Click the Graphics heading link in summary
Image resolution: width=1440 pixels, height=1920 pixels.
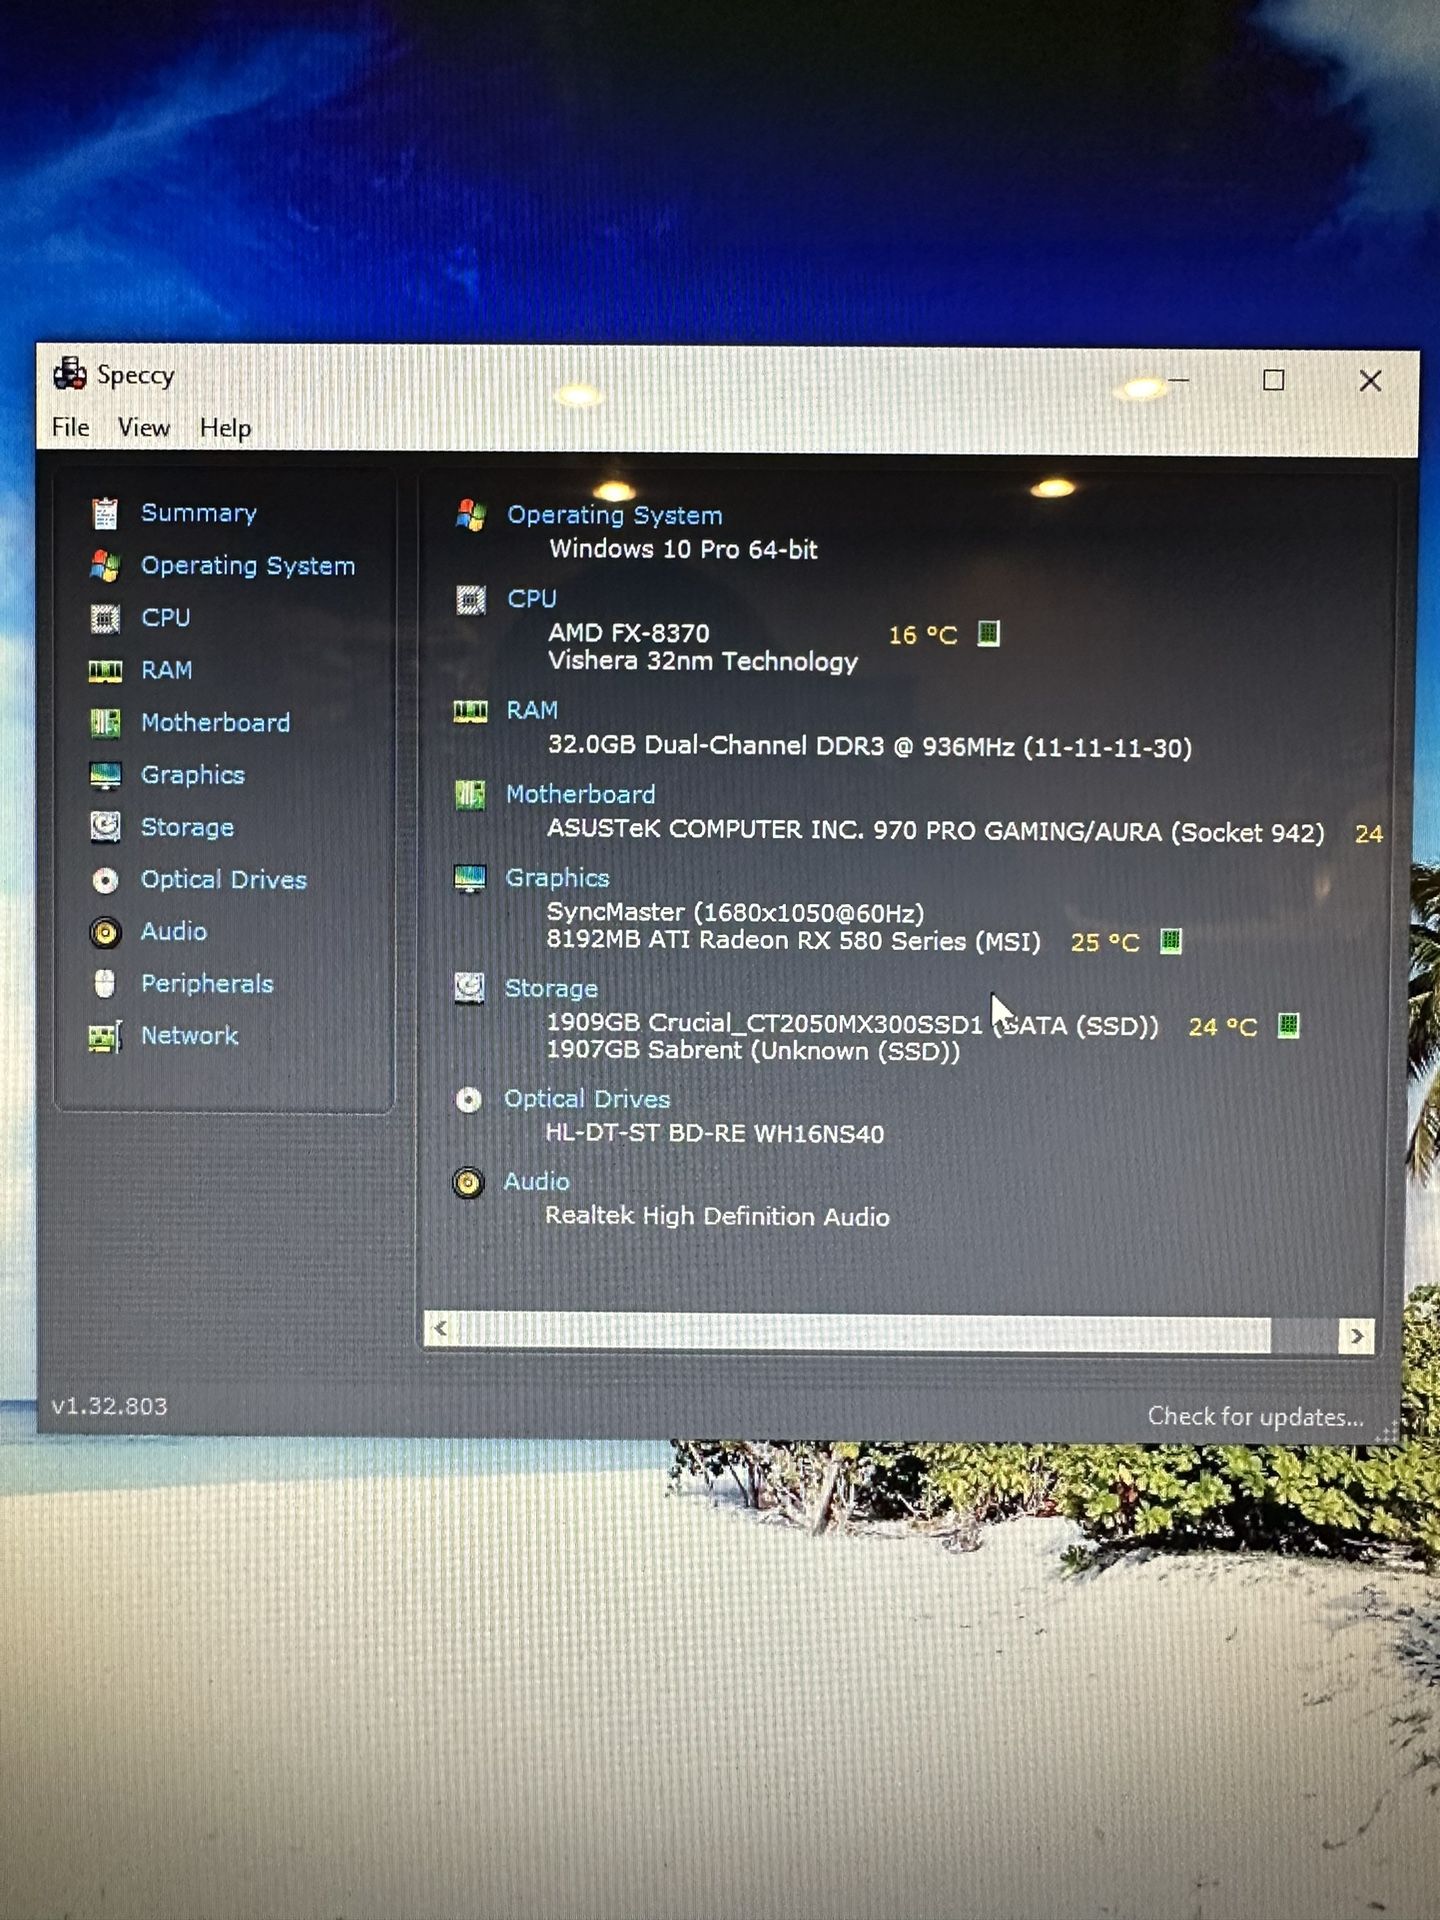(558, 878)
